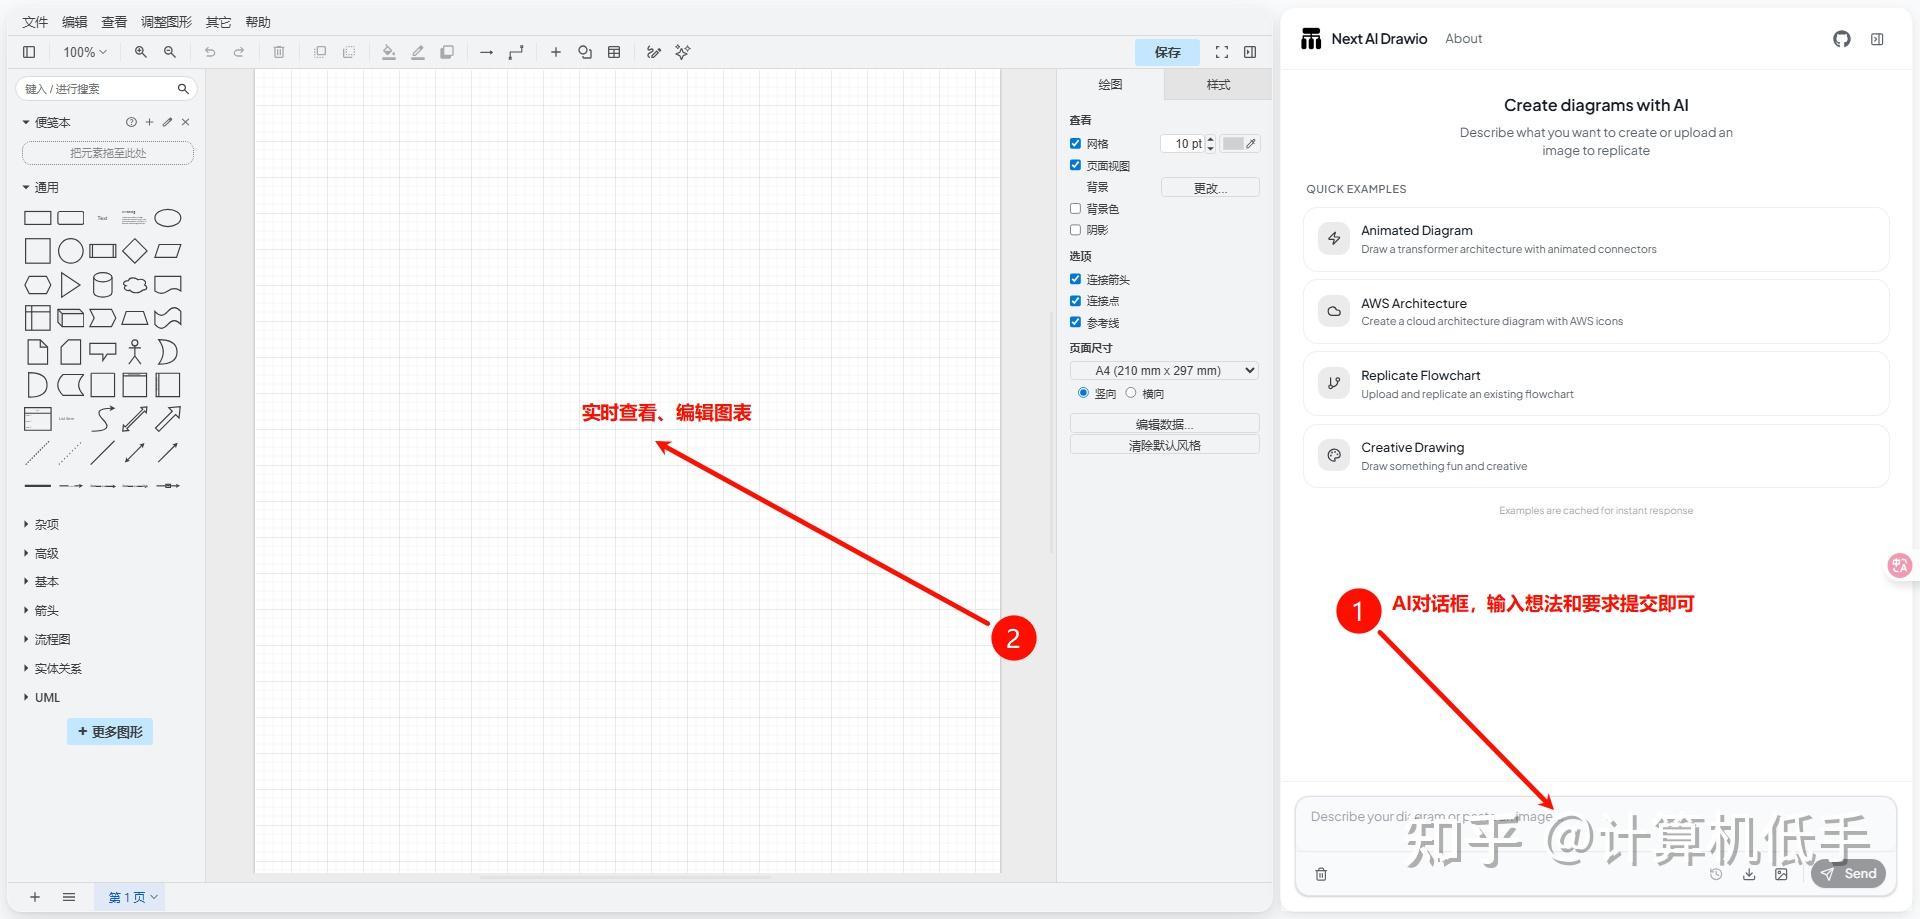This screenshot has width=1920, height=919.
Task: Collapse the AI chat panel icon
Action: [x=1877, y=39]
